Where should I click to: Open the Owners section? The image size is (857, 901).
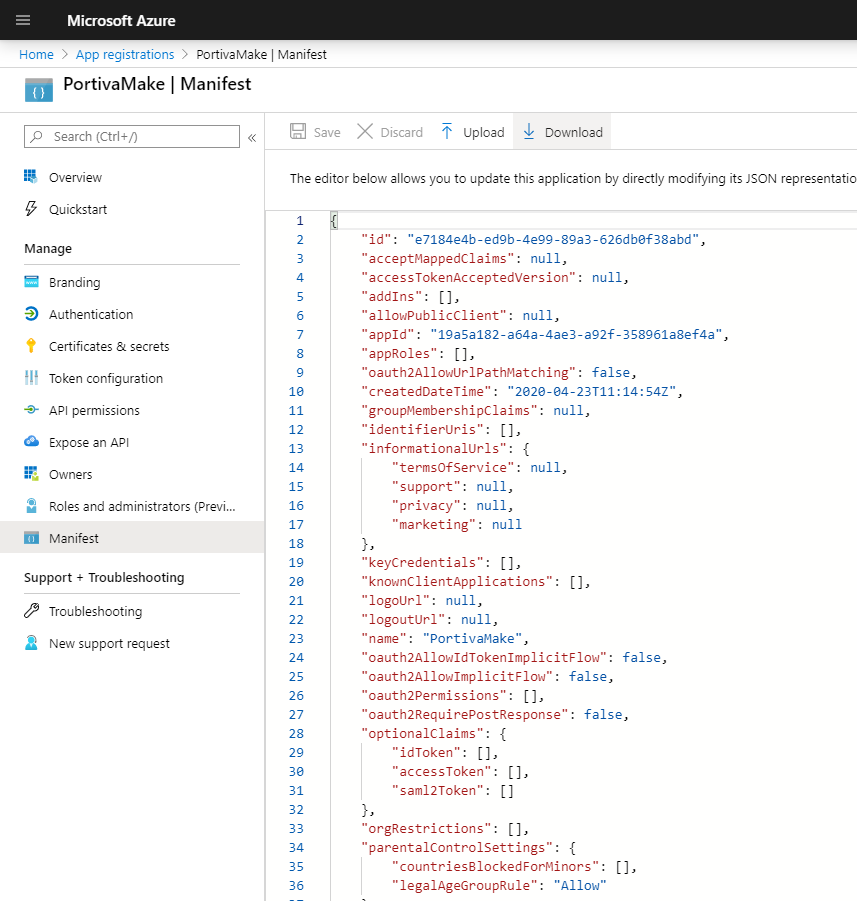click(x=70, y=474)
